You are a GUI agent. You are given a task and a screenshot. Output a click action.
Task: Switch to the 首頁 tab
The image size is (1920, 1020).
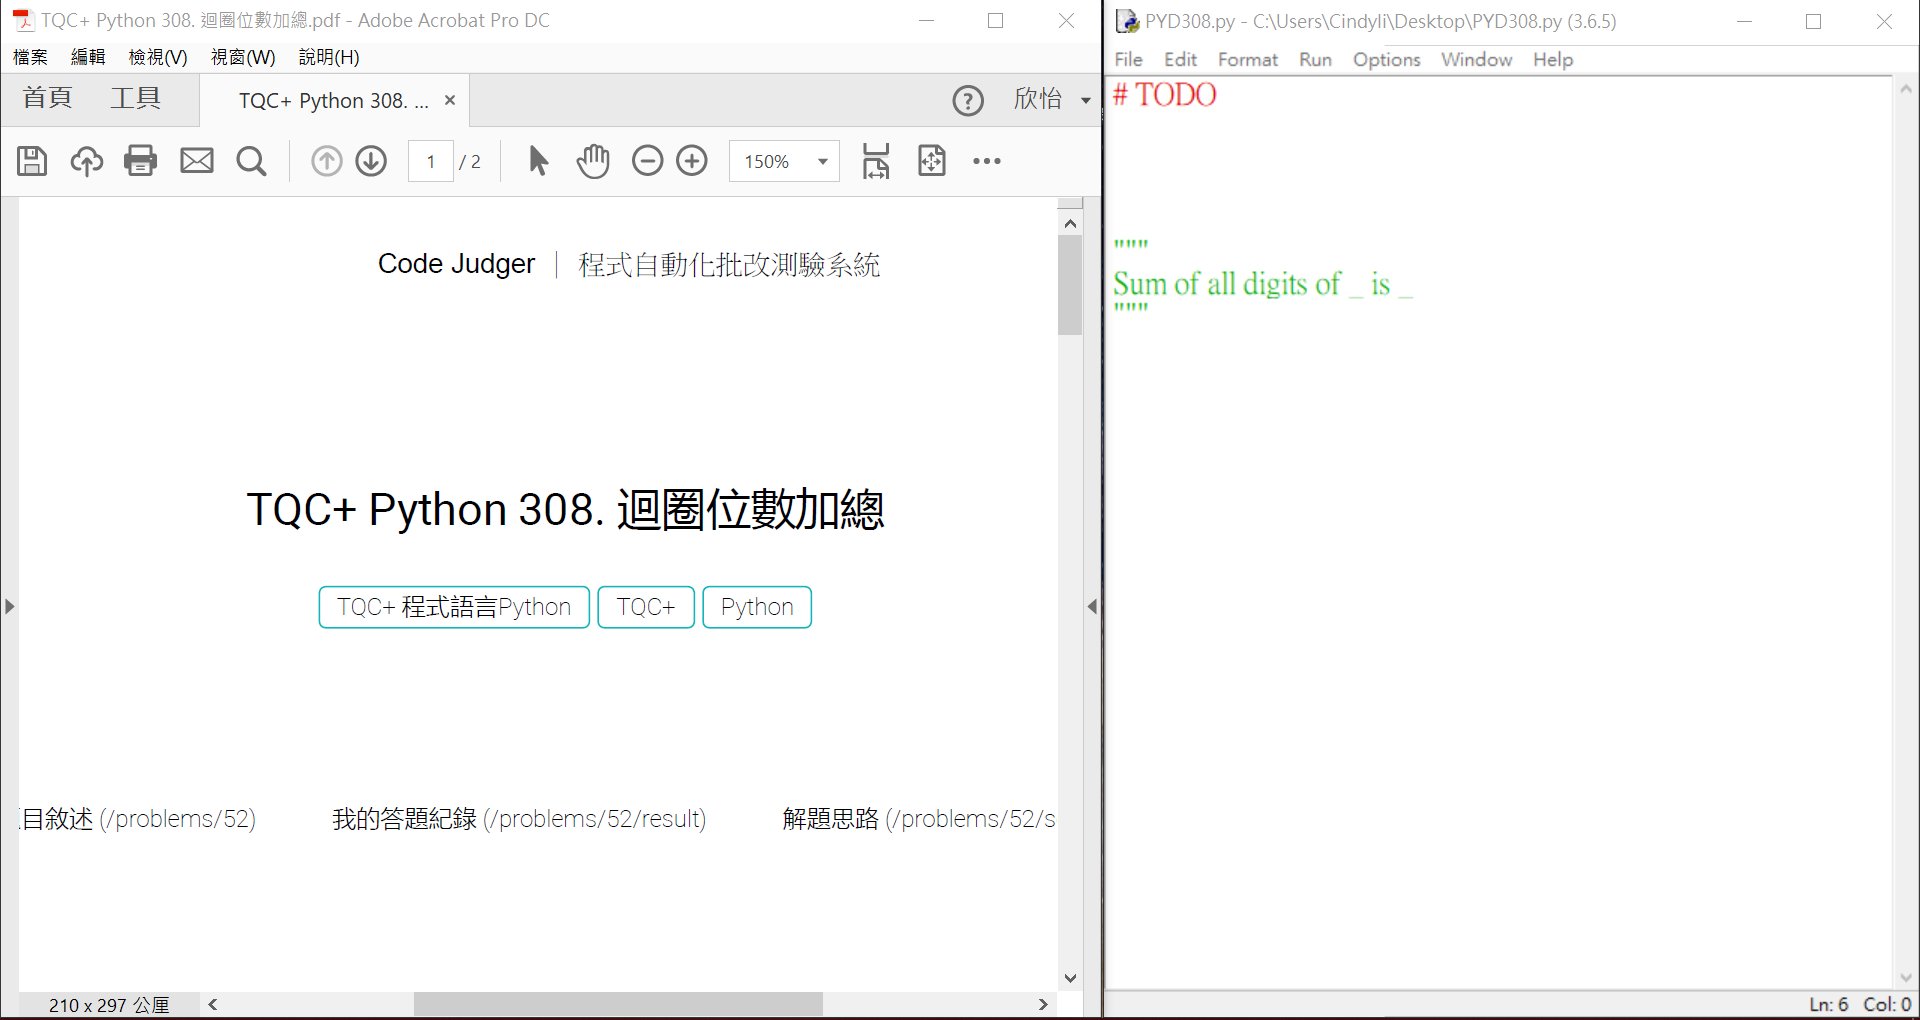47,98
